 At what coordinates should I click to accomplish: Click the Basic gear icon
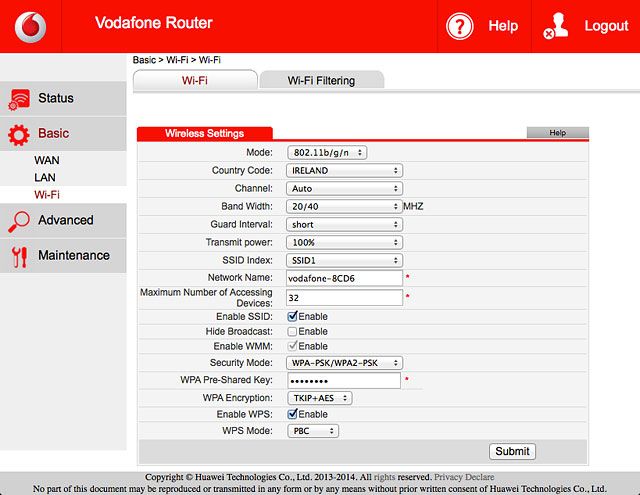click(x=19, y=135)
